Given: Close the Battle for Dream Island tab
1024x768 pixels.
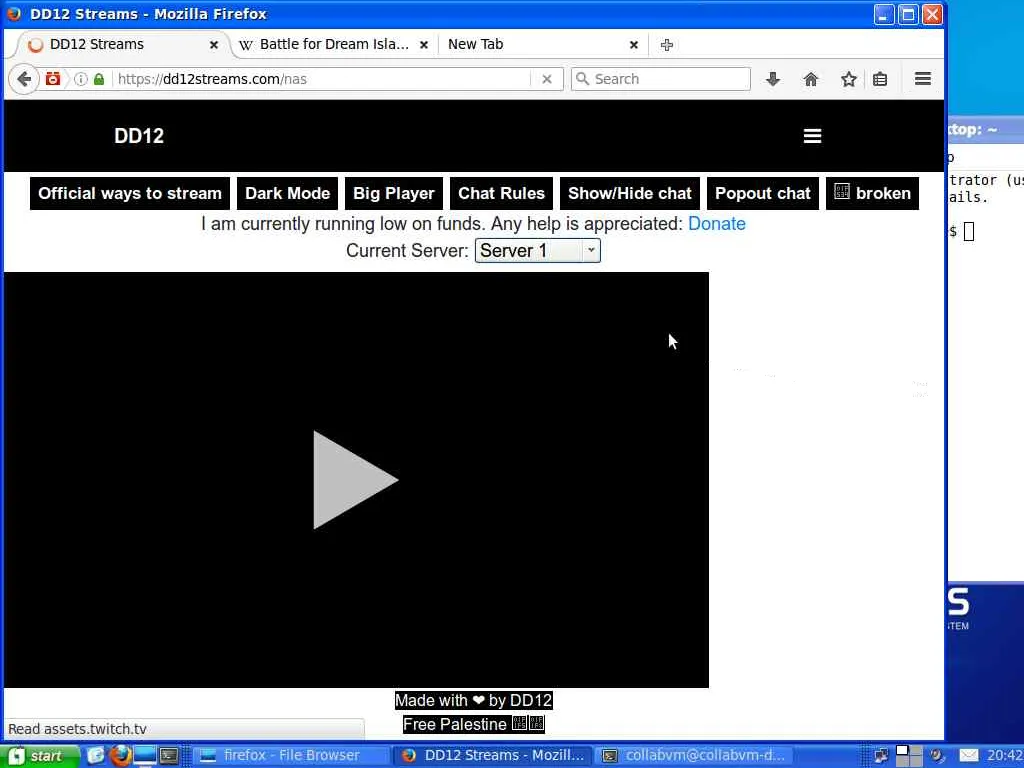Looking at the screenshot, I should [424, 44].
